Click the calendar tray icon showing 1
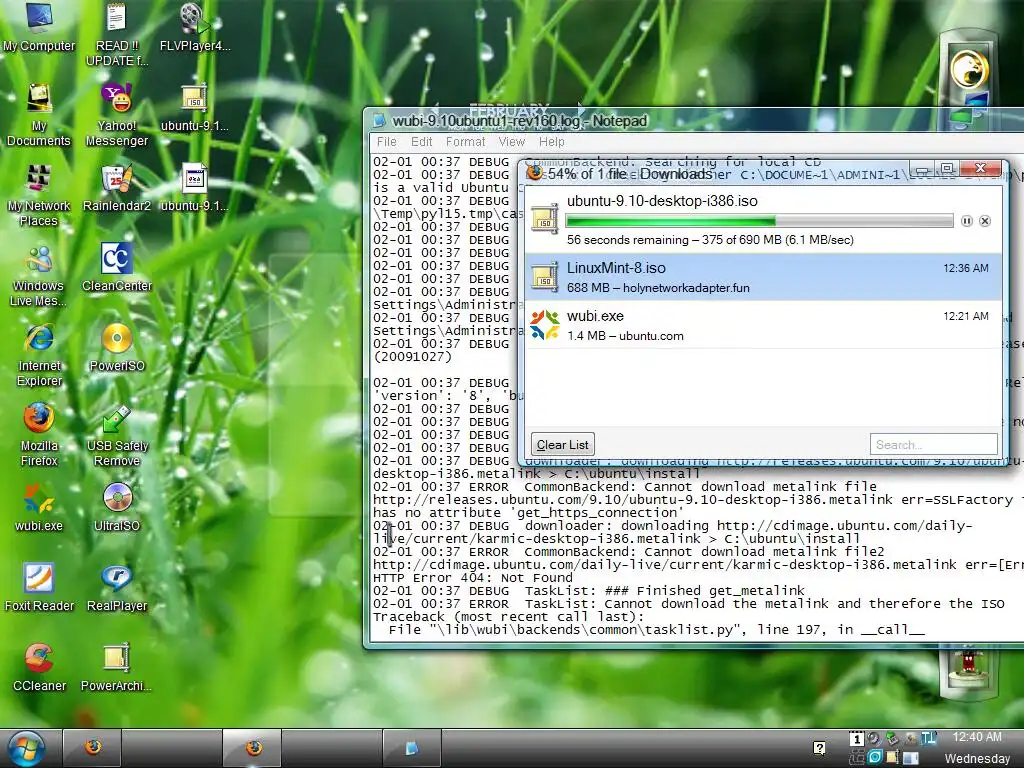Image resolution: width=1024 pixels, height=768 pixels. pyautogui.click(x=856, y=739)
